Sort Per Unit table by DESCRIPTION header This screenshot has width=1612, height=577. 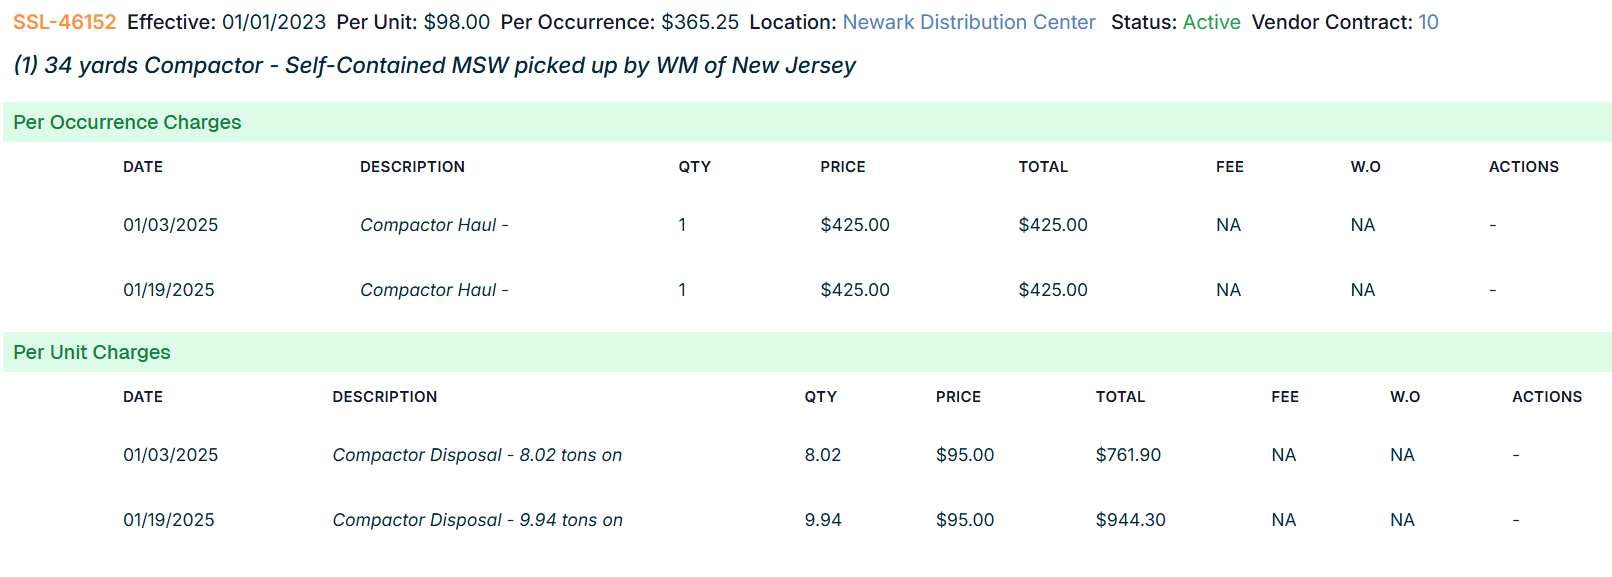[384, 397]
